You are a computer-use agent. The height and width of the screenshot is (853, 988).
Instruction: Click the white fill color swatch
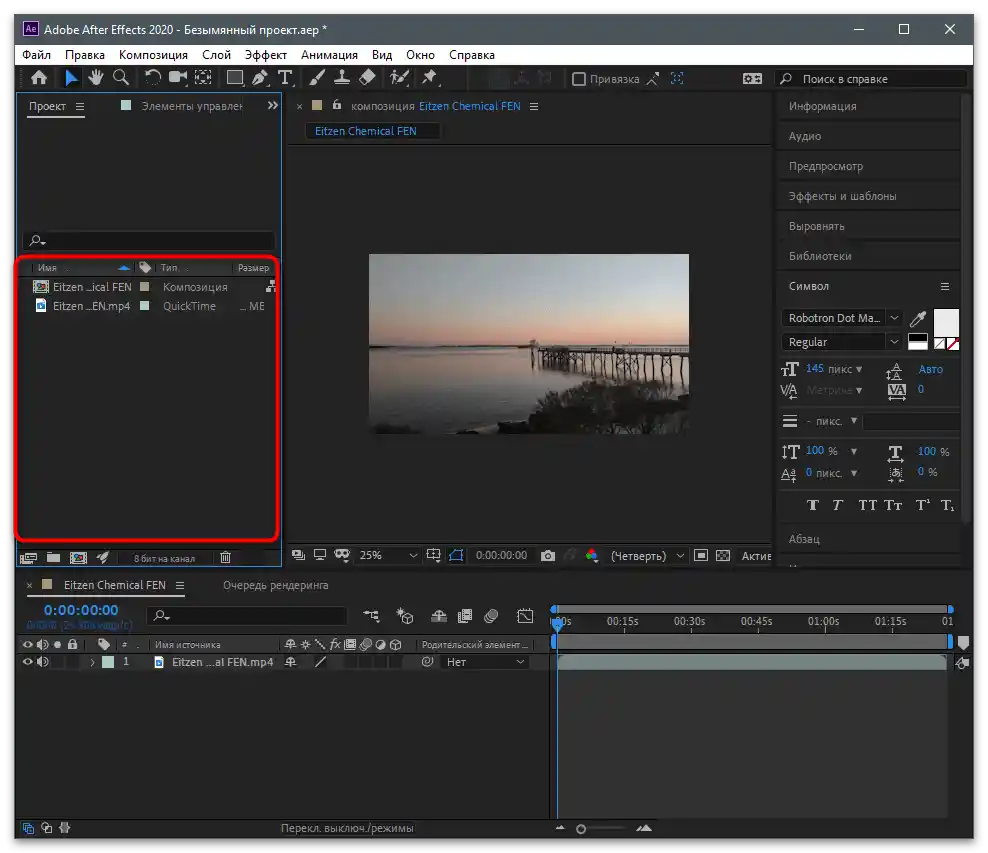pyautogui.click(x=946, y=322)
